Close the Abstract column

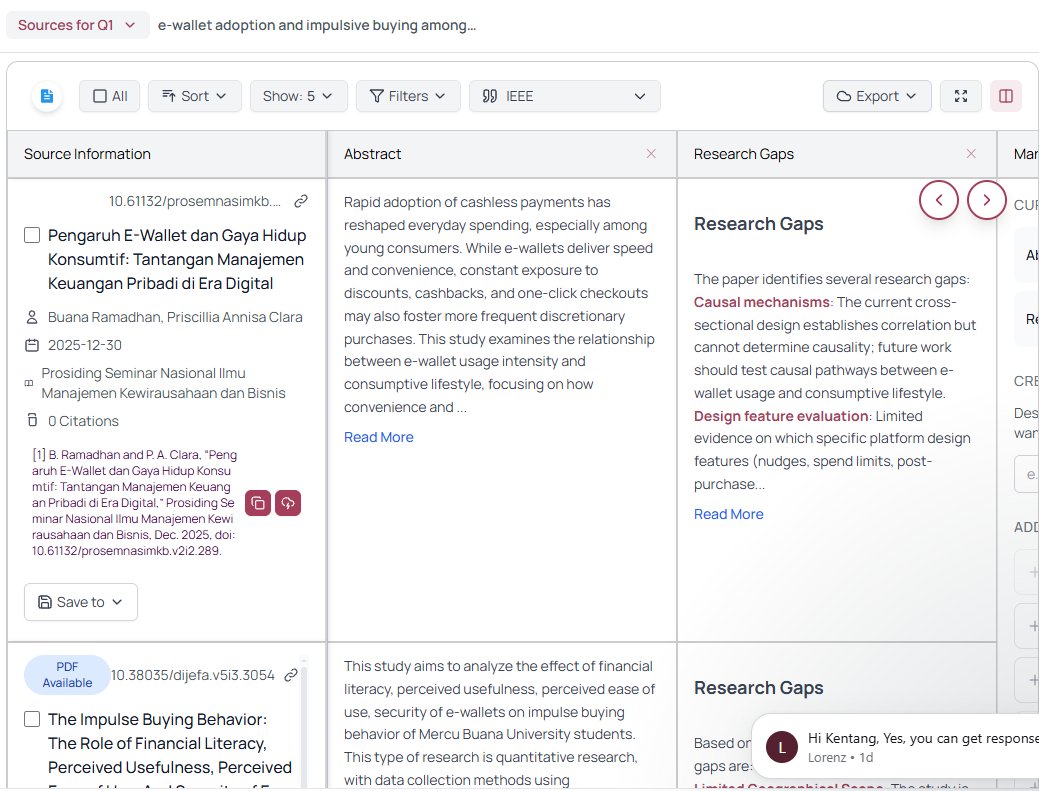pyautogui.click(x=651, y=154)
